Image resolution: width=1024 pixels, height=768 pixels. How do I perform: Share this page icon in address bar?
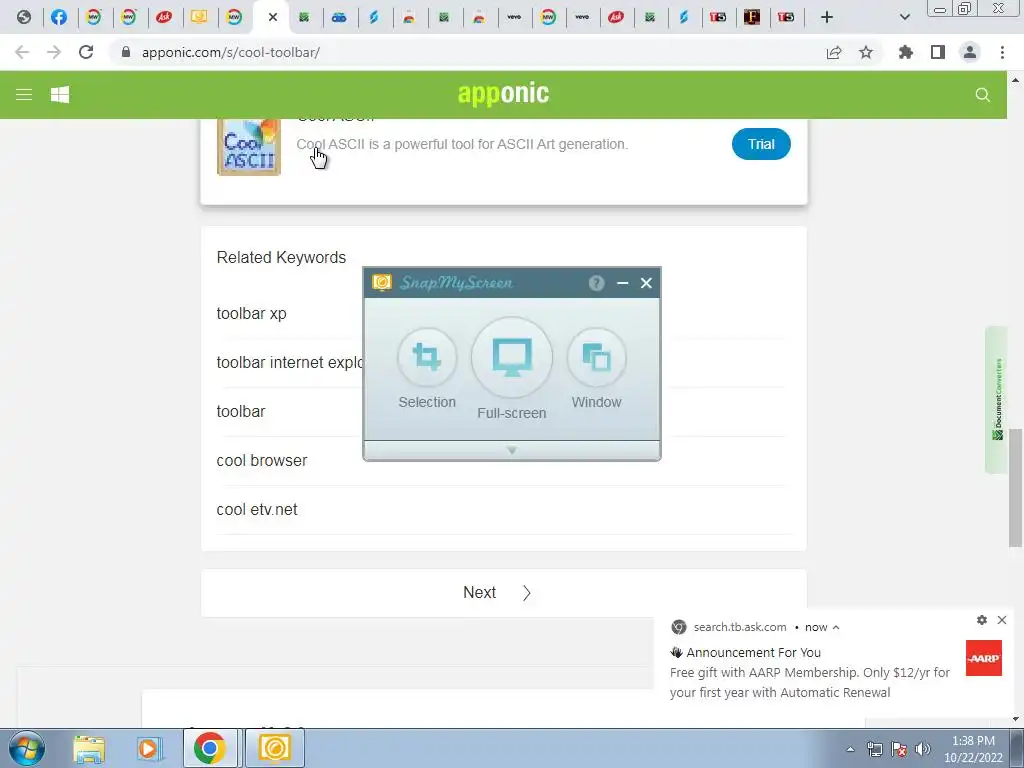834,52
